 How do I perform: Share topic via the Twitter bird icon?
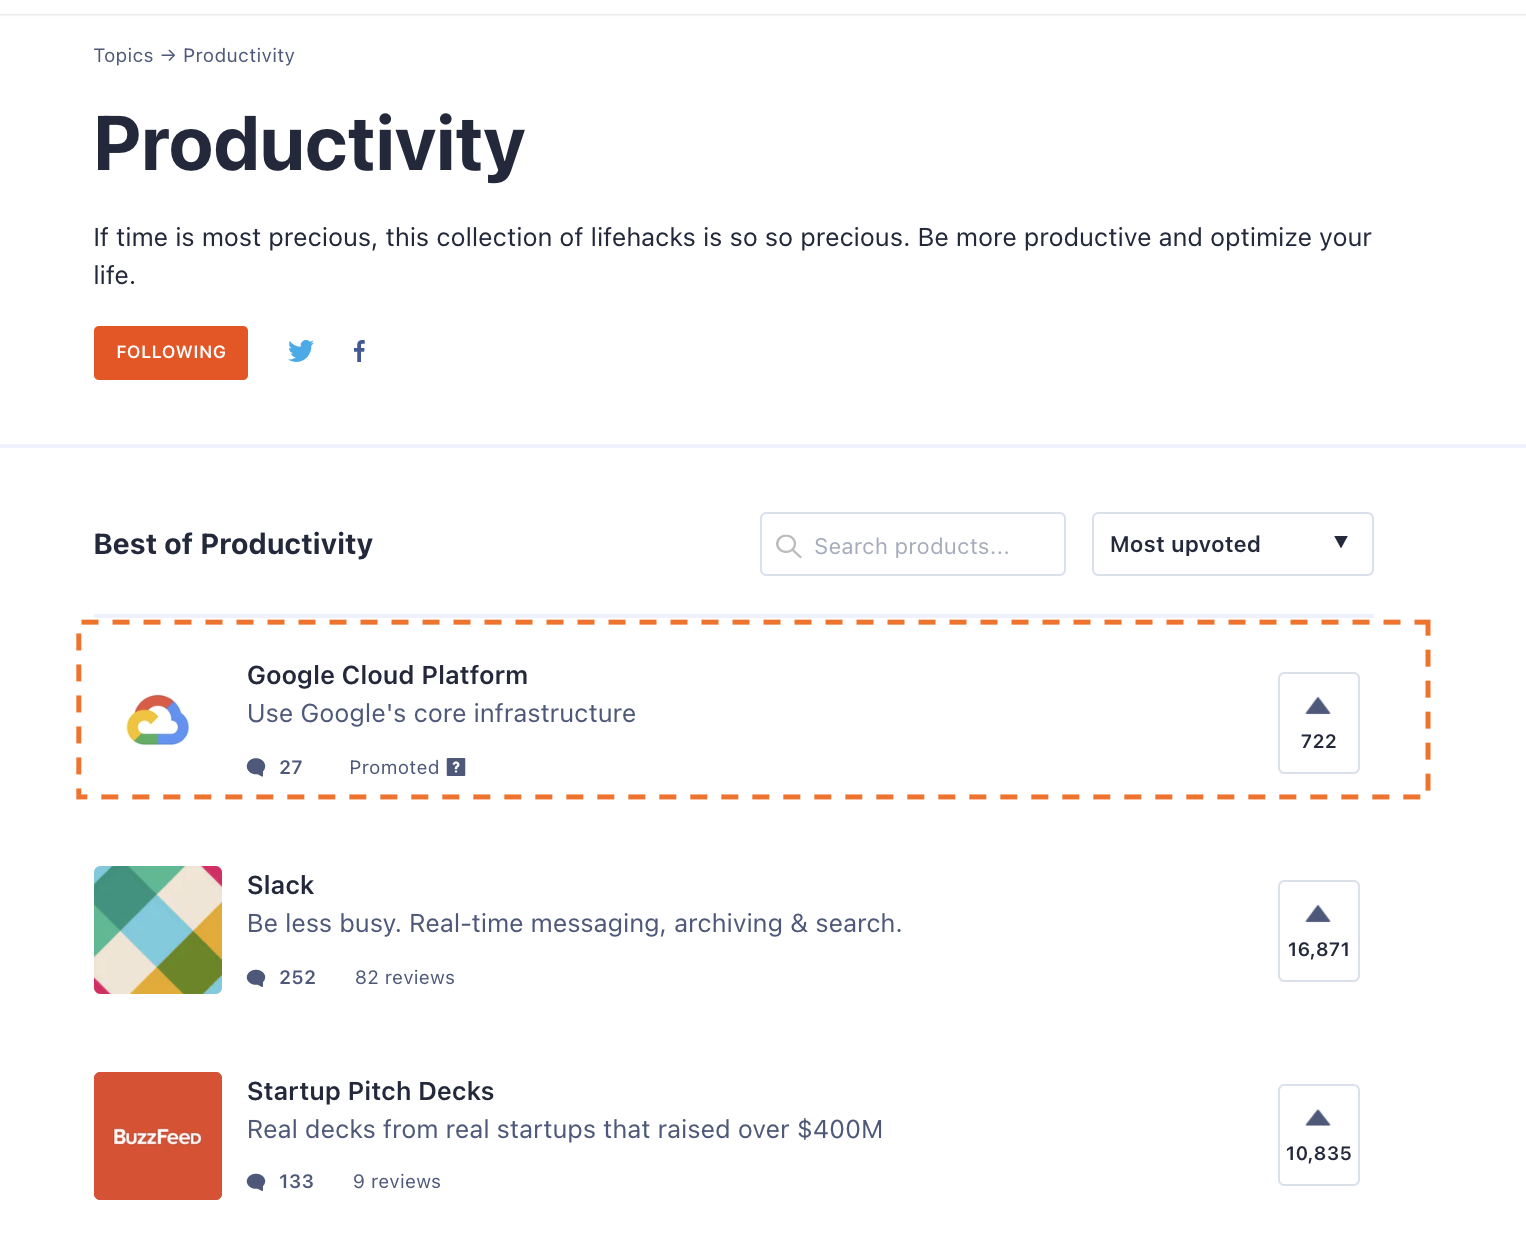click(x=301, y=351)
